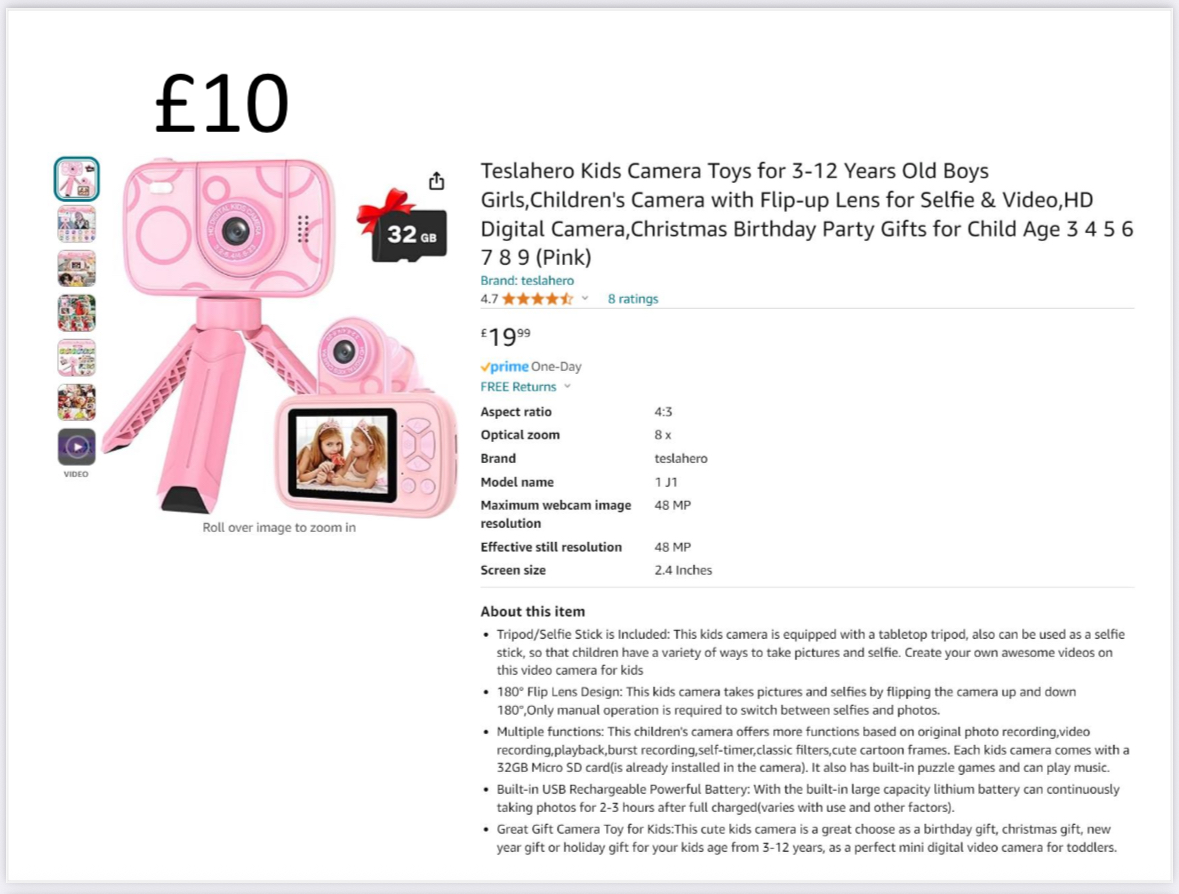Select the second product thumbnail
Screen dimensions: 1179x894
point(77,225)
